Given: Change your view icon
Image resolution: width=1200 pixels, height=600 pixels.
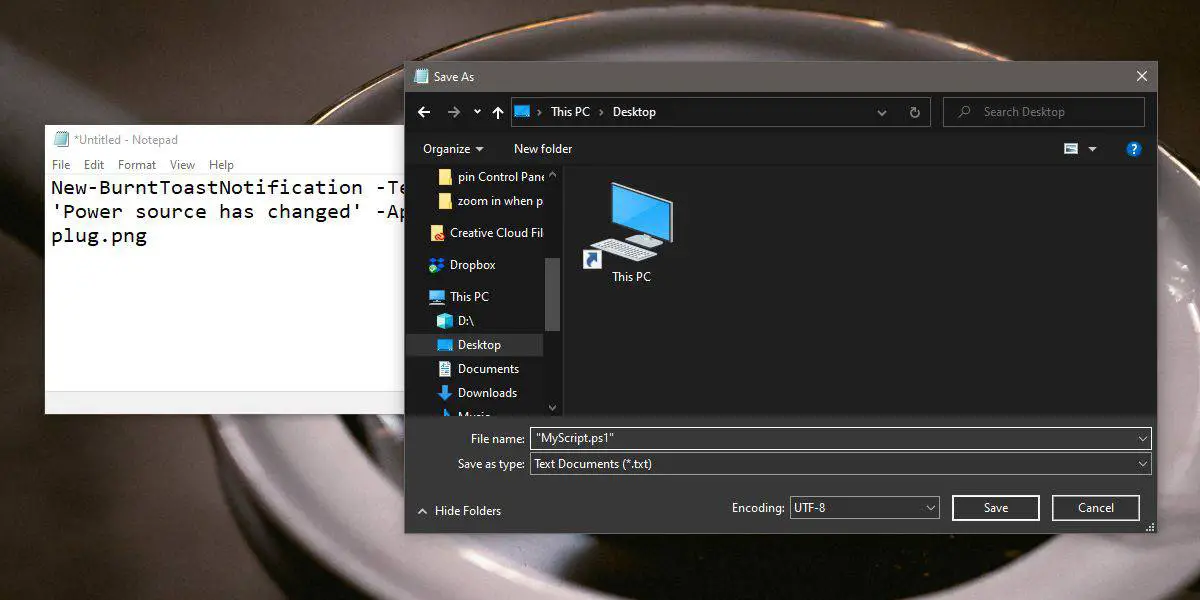Looking at the screenshot, I should pos(1071,149).
